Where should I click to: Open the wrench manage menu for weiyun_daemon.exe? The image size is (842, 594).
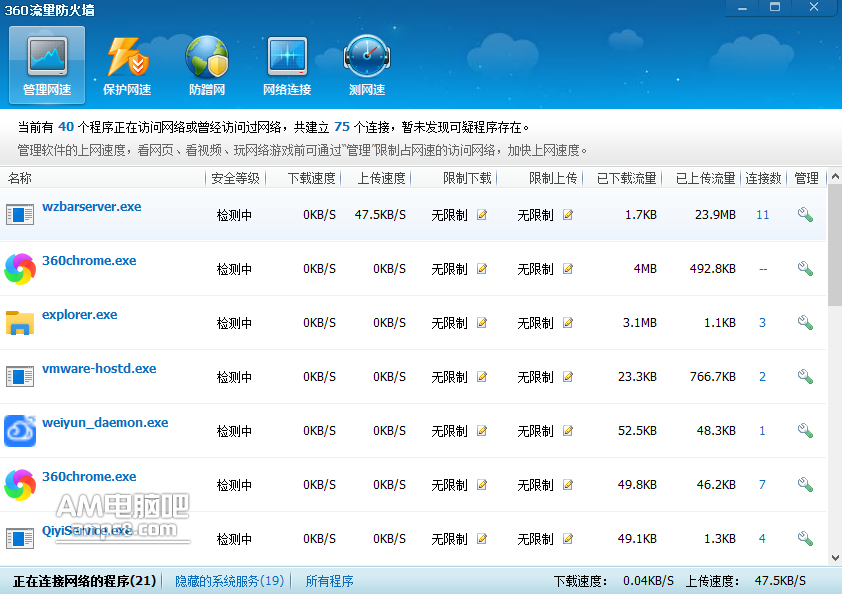coord(805,431)
